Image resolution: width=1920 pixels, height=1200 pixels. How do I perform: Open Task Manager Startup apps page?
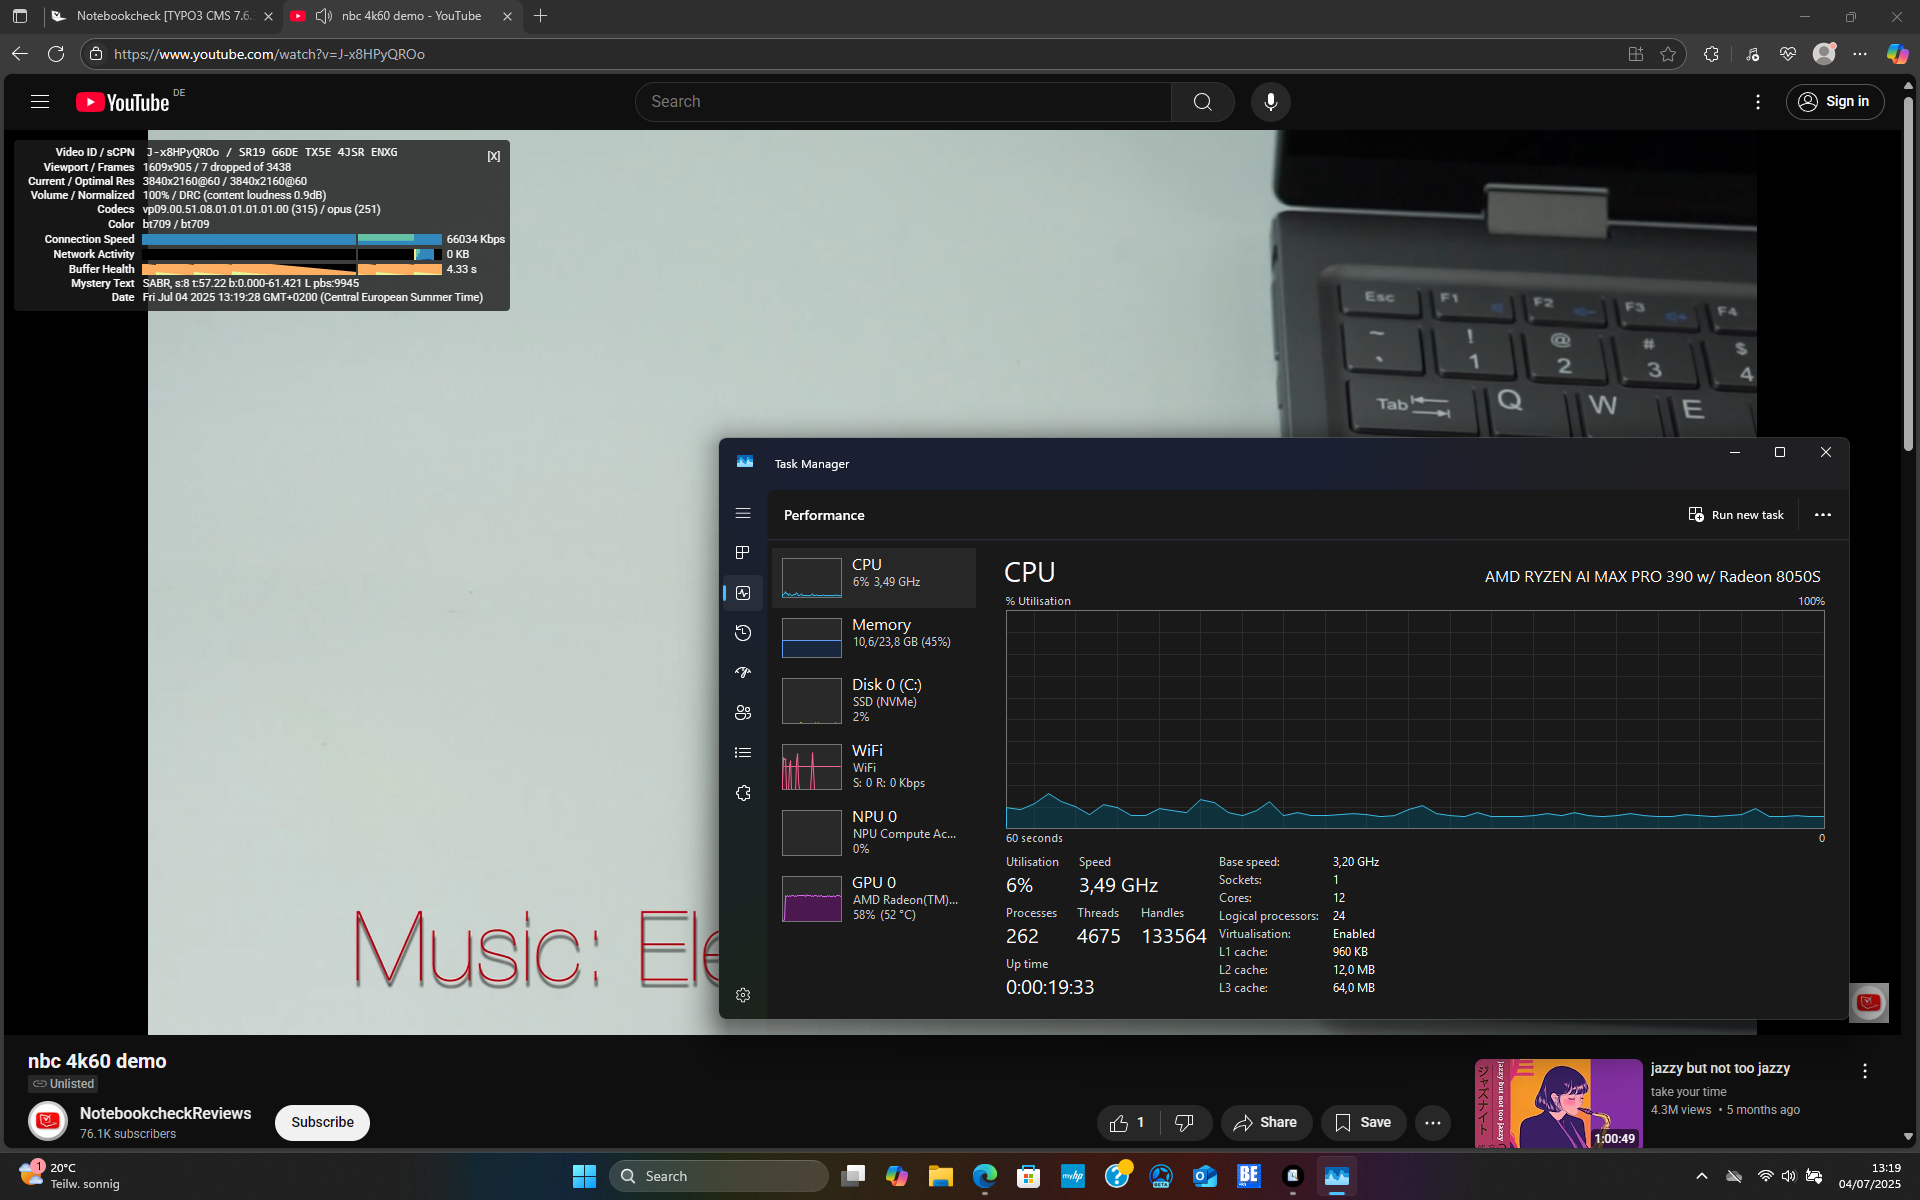pos(743,673)
